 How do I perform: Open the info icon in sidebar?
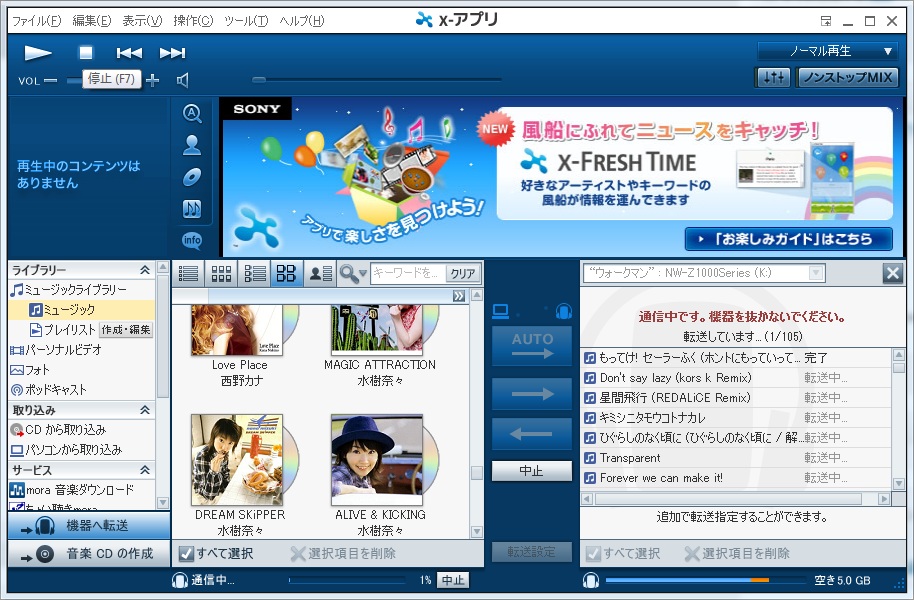(x=192, y=240)
